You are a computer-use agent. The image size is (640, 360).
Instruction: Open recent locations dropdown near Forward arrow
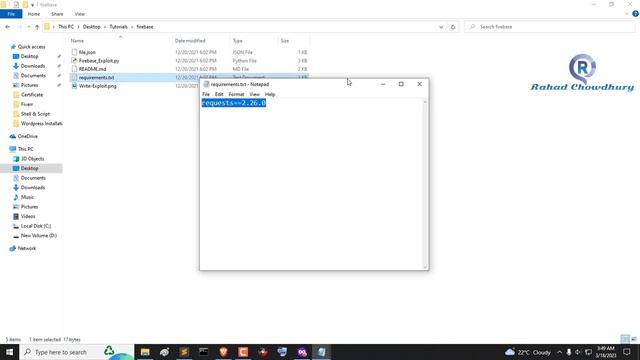29,27
